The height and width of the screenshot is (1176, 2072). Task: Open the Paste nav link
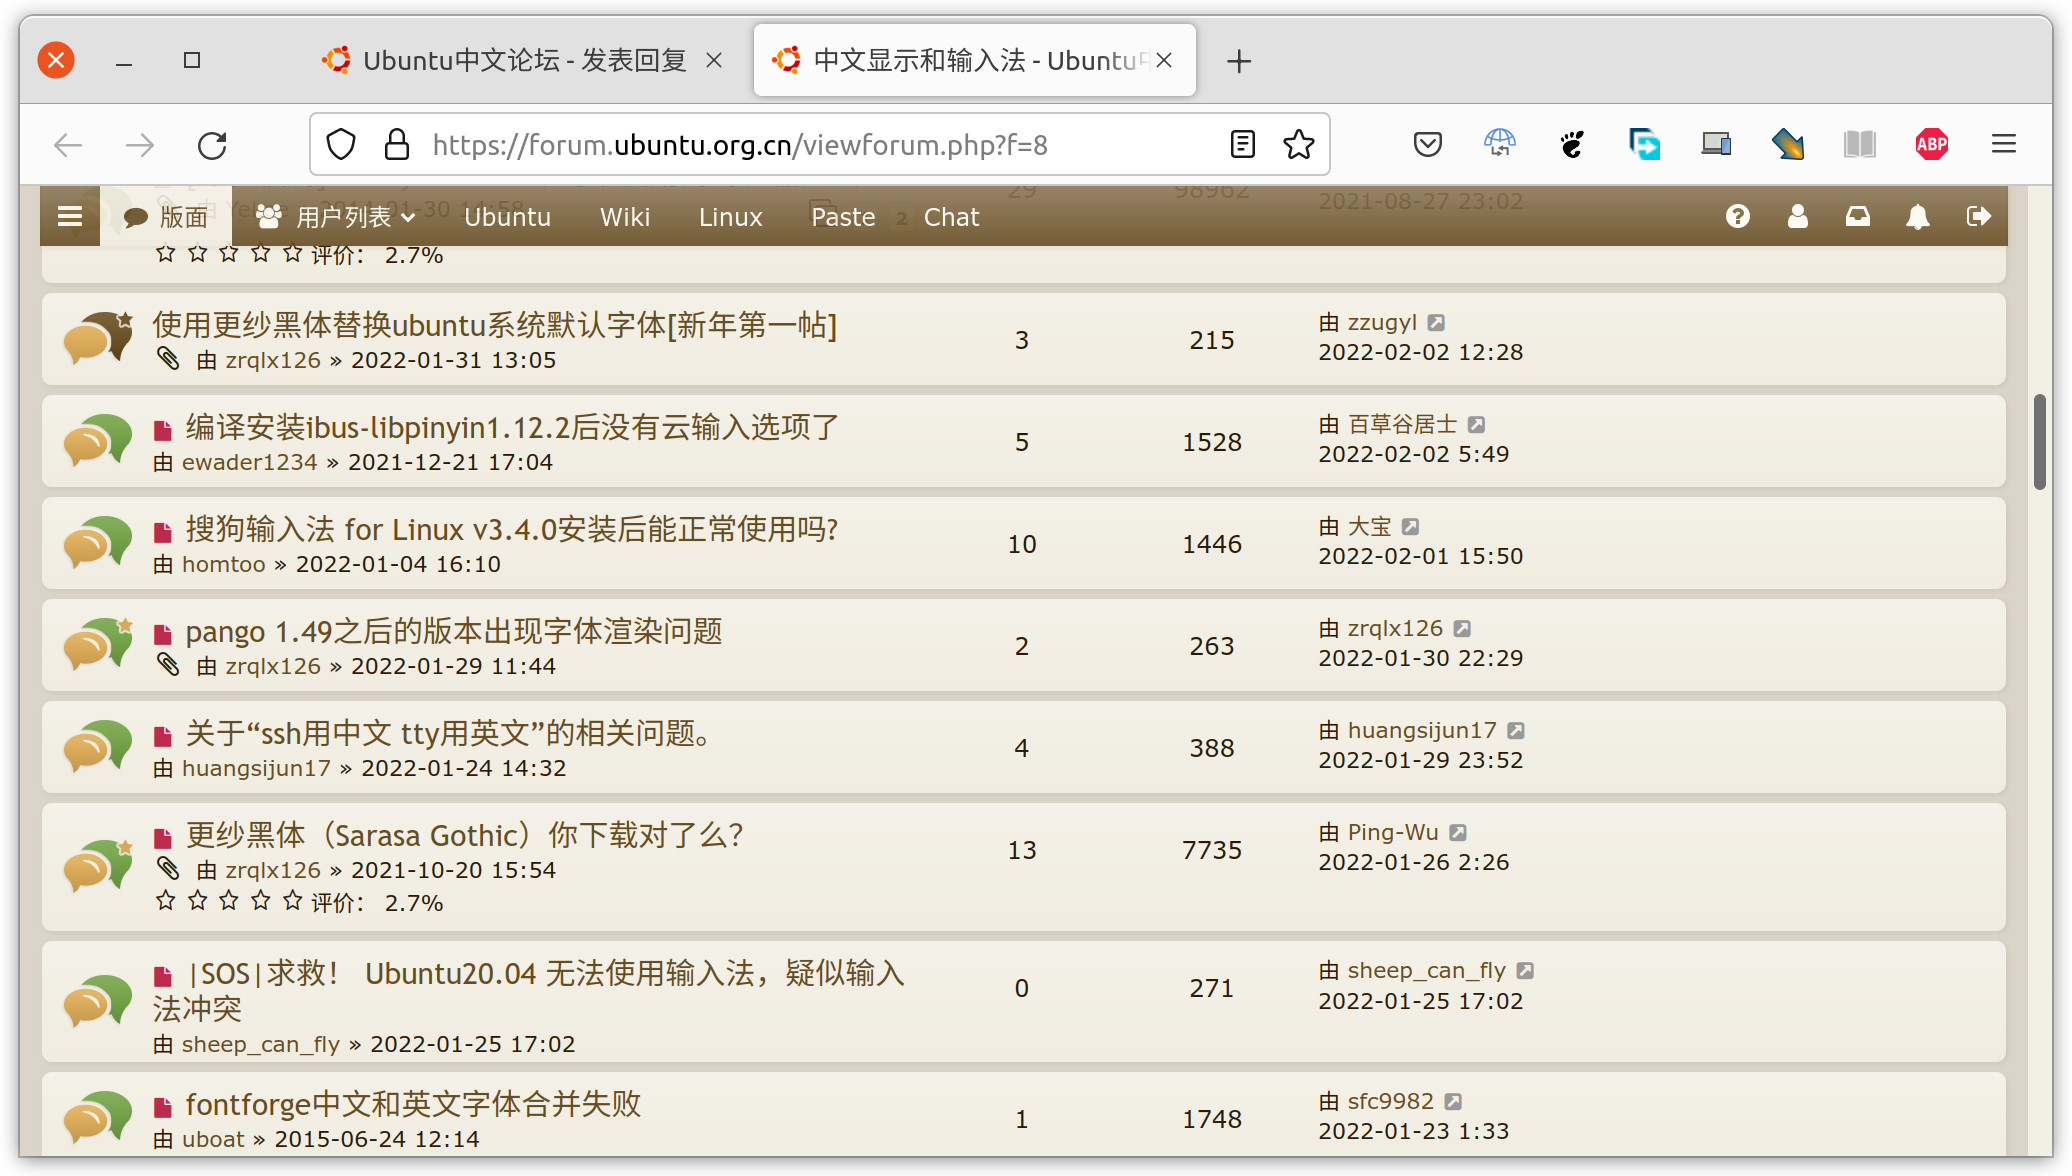[x=843, y=217]
